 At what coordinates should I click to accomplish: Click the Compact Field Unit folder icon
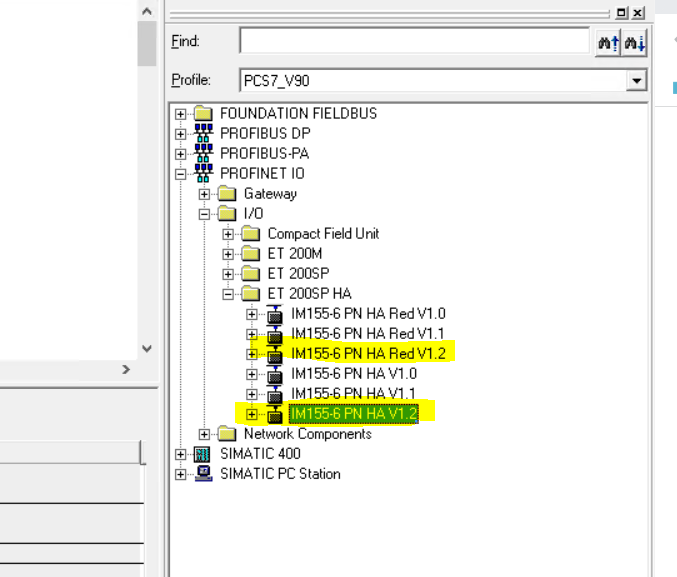(251, 234)
